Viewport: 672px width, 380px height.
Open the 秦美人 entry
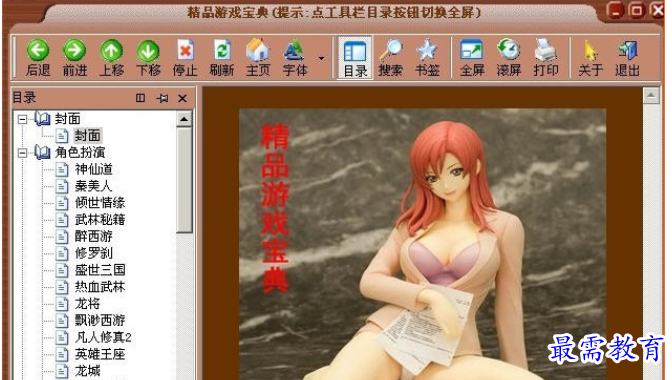click(x=93, y=186)
